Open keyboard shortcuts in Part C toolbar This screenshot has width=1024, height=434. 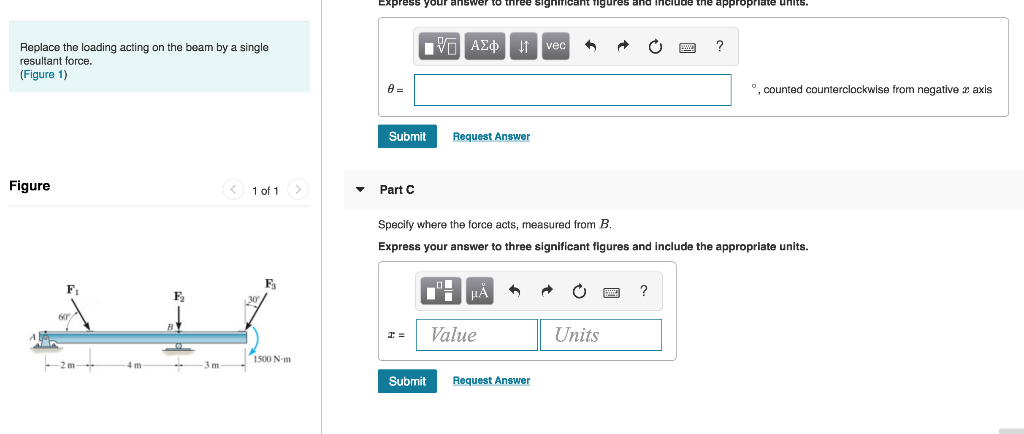point(611,292)
